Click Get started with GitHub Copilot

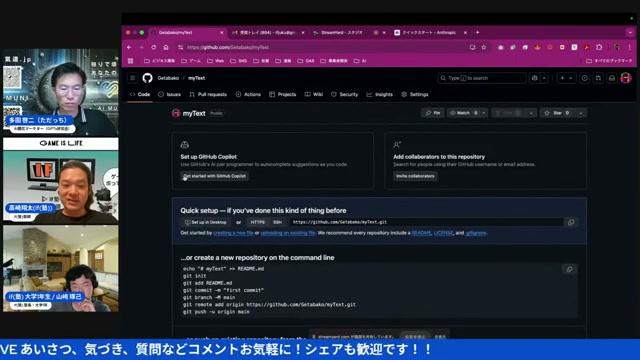tap(215, 176)
